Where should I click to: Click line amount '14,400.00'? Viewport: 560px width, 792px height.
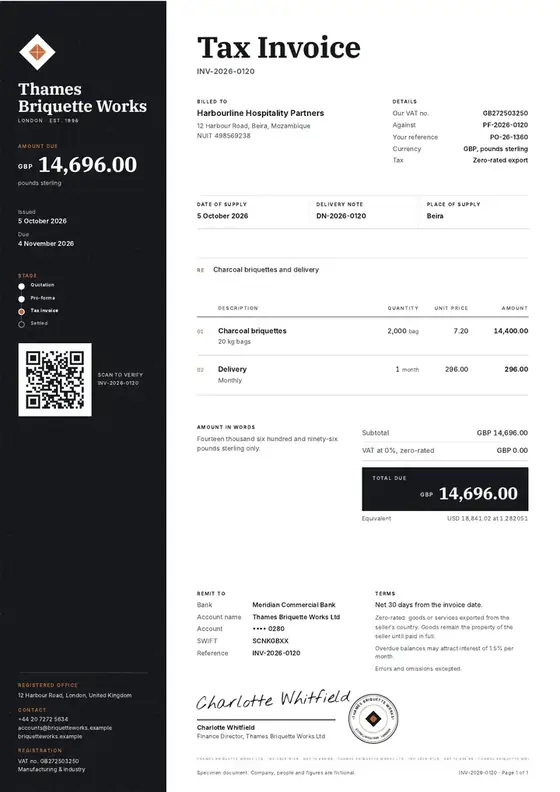pyautogui.click(x=511, y=331)
